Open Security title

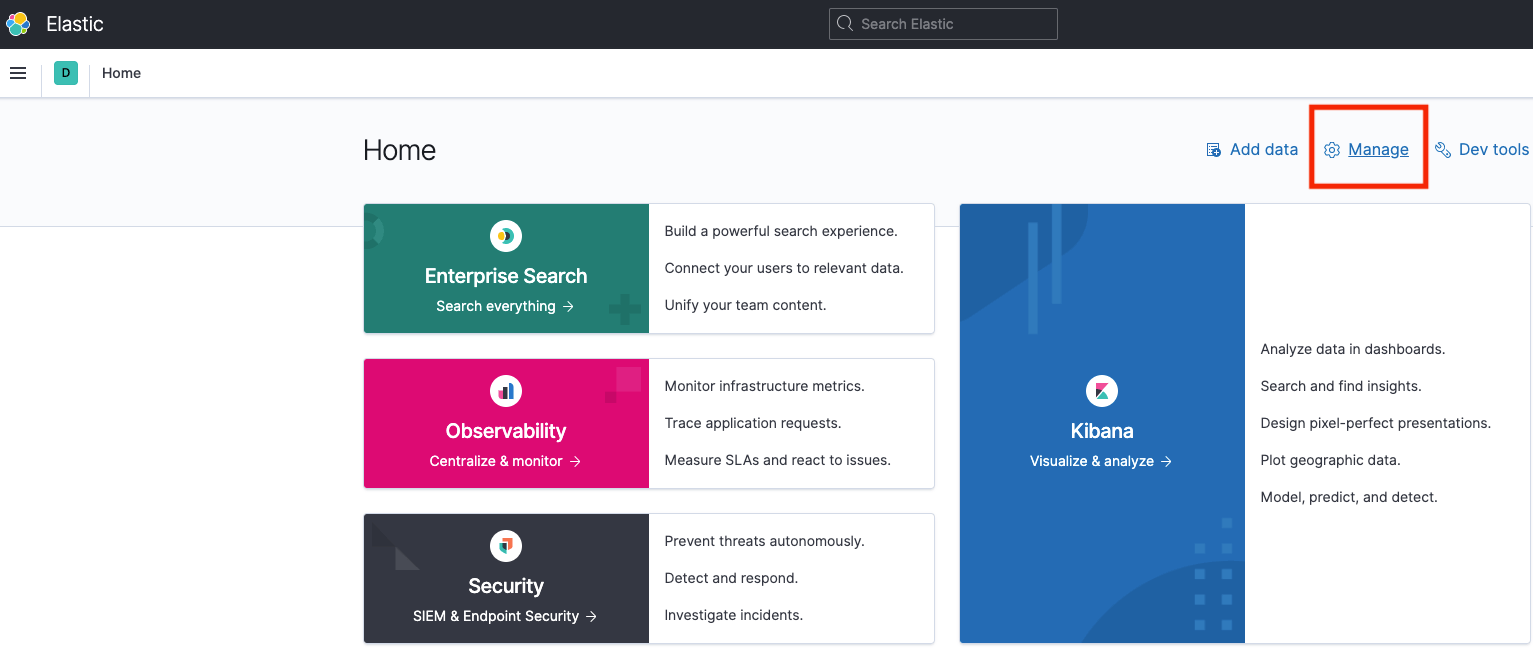506,586
